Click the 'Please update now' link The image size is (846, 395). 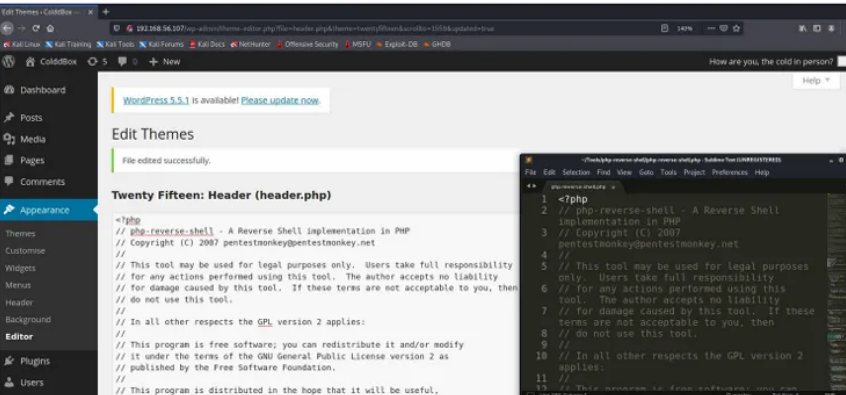[280, 100]
